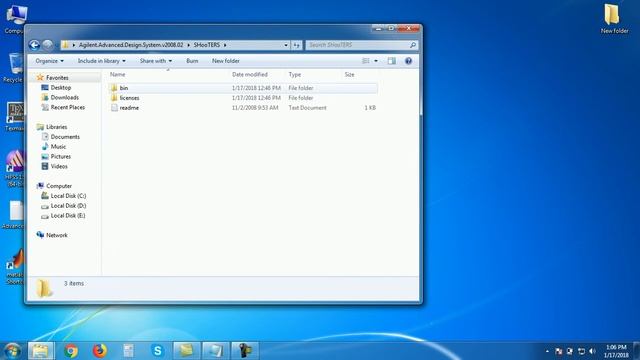
Task: Click the Forward navigation arrow
Action: pyautogui.click(x=48, y=45)
